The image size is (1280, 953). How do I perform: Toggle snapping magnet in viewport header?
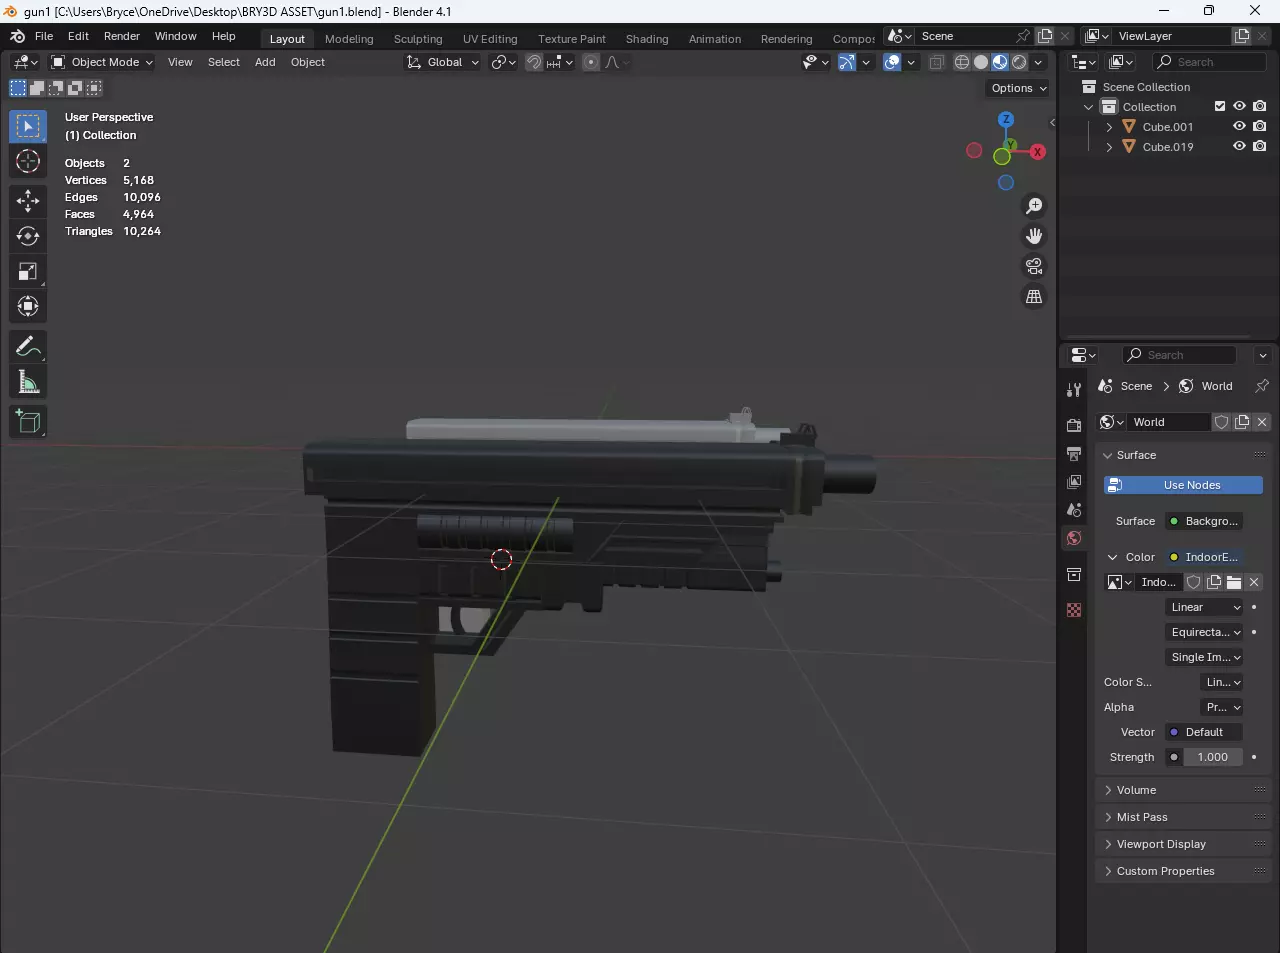coord(534,62)
